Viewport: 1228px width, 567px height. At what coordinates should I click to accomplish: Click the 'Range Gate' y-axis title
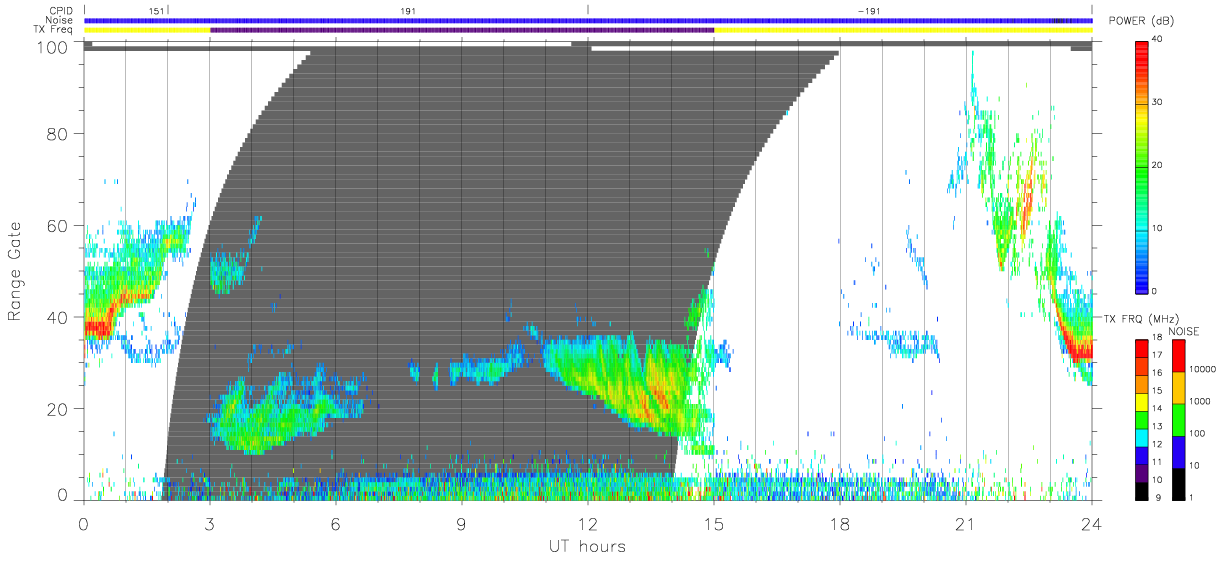pos(15,273)
